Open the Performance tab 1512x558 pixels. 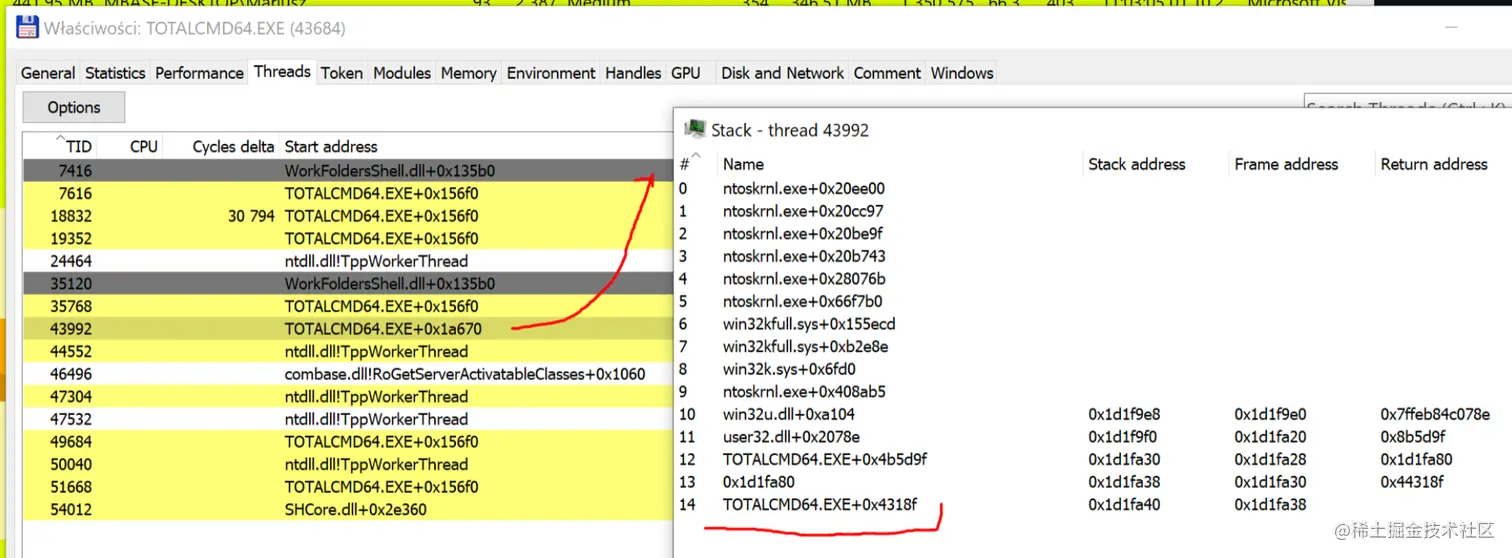coord(199,73)
